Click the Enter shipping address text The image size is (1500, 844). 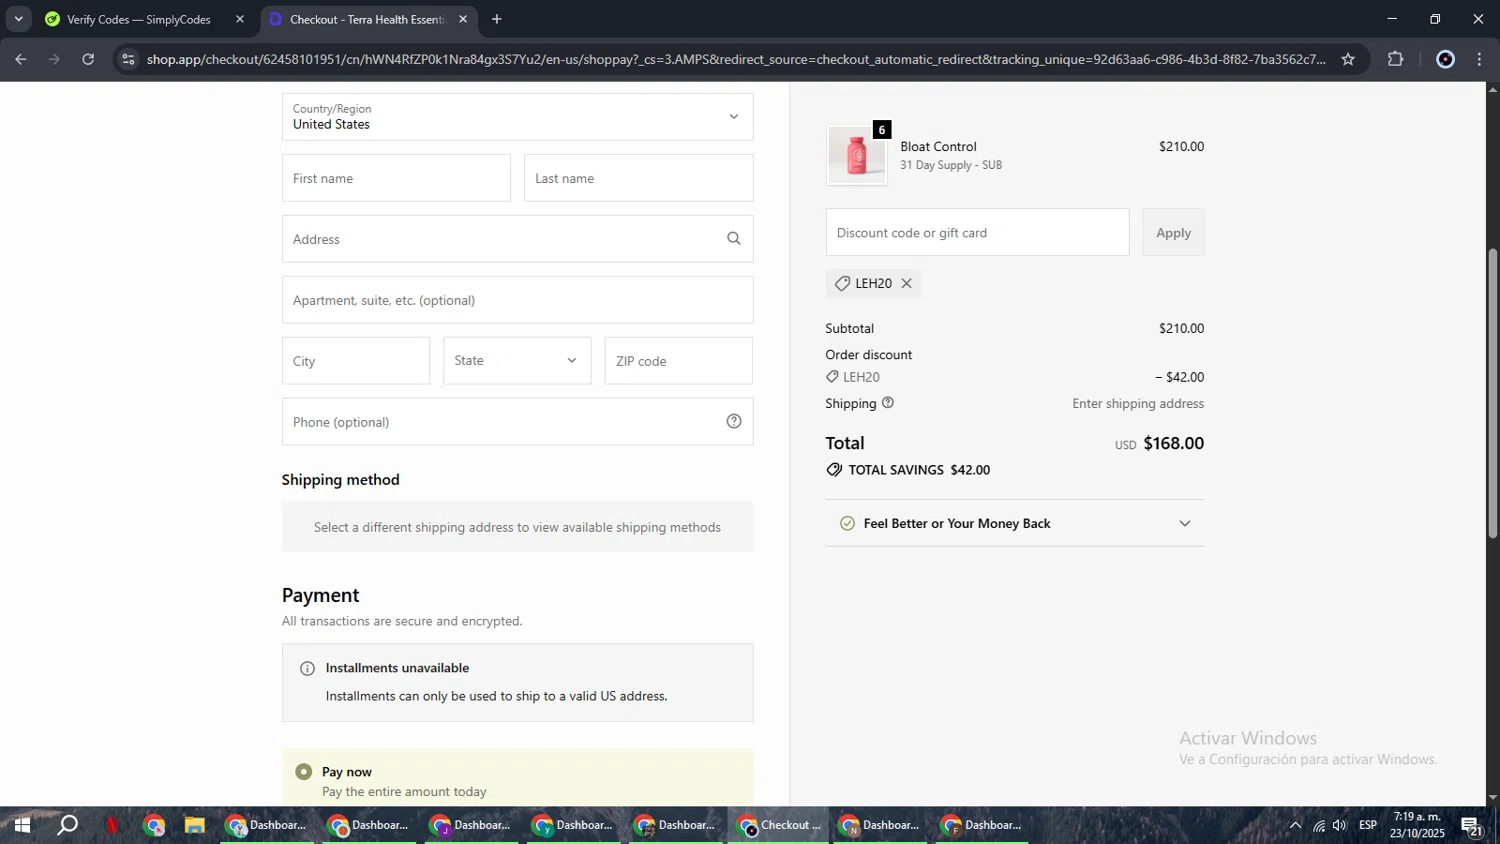[x=1138, y=404]
